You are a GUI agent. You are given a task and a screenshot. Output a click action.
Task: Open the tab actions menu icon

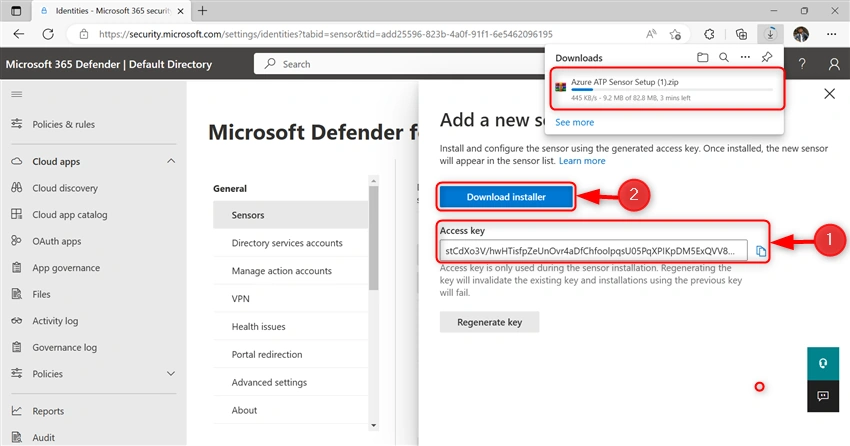click(16, 10)
